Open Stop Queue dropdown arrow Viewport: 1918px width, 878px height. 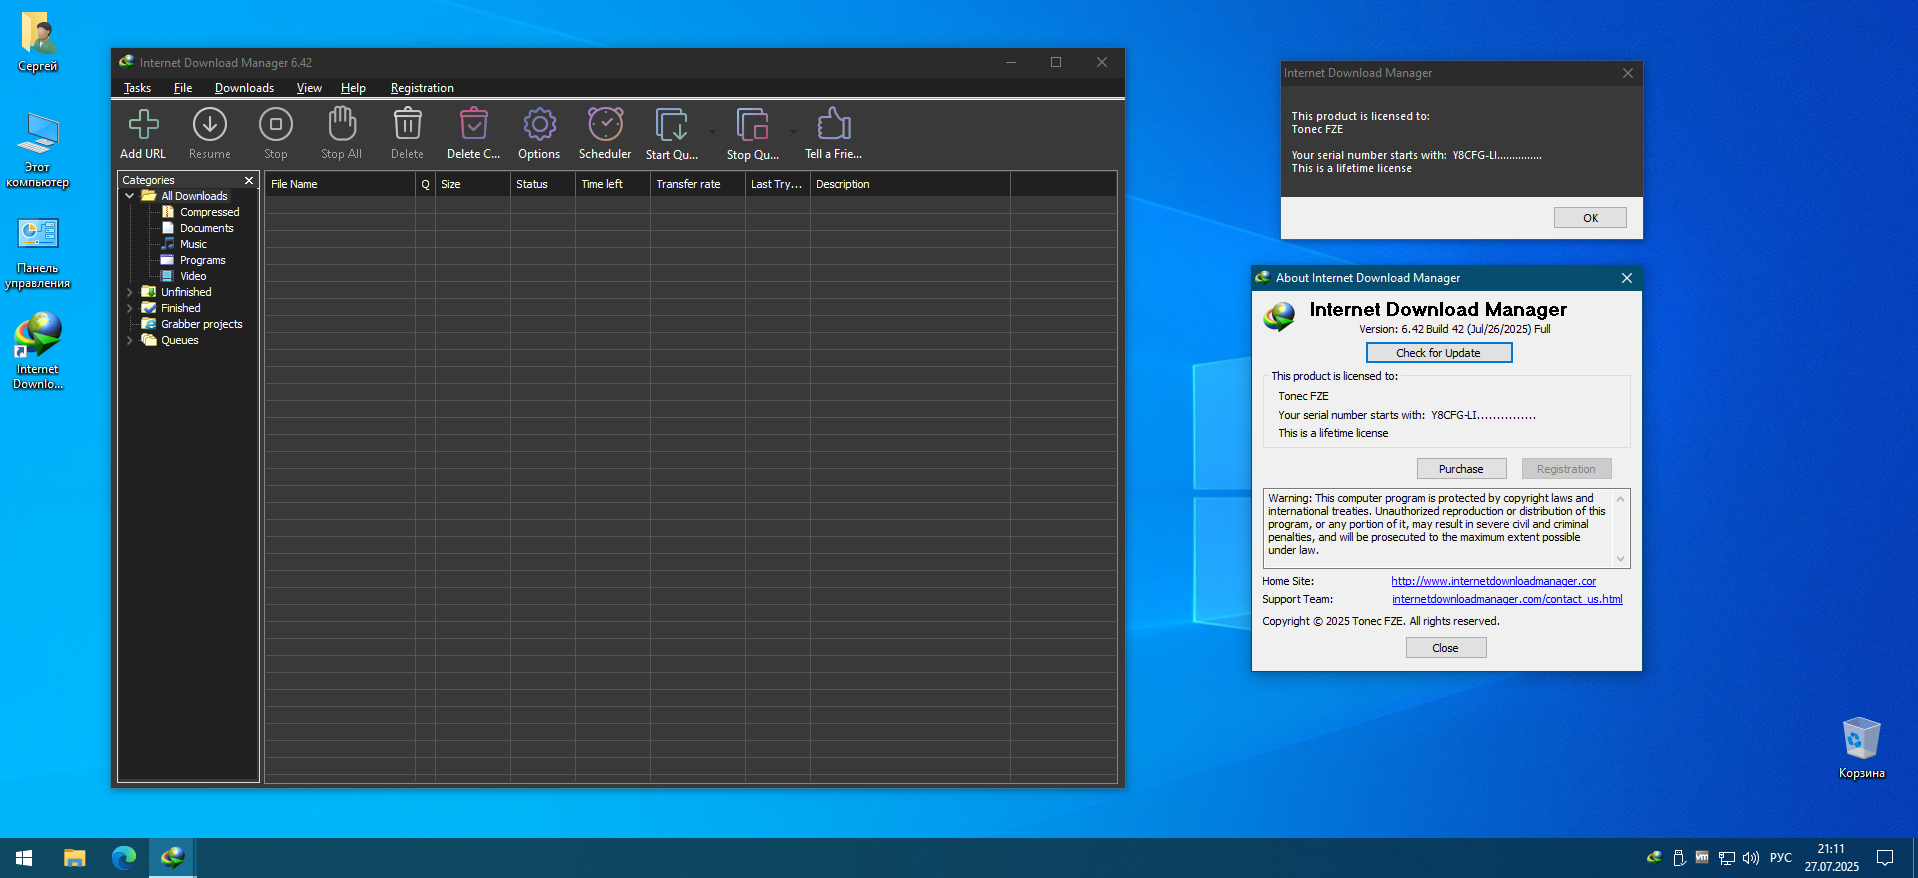(793, 131)
